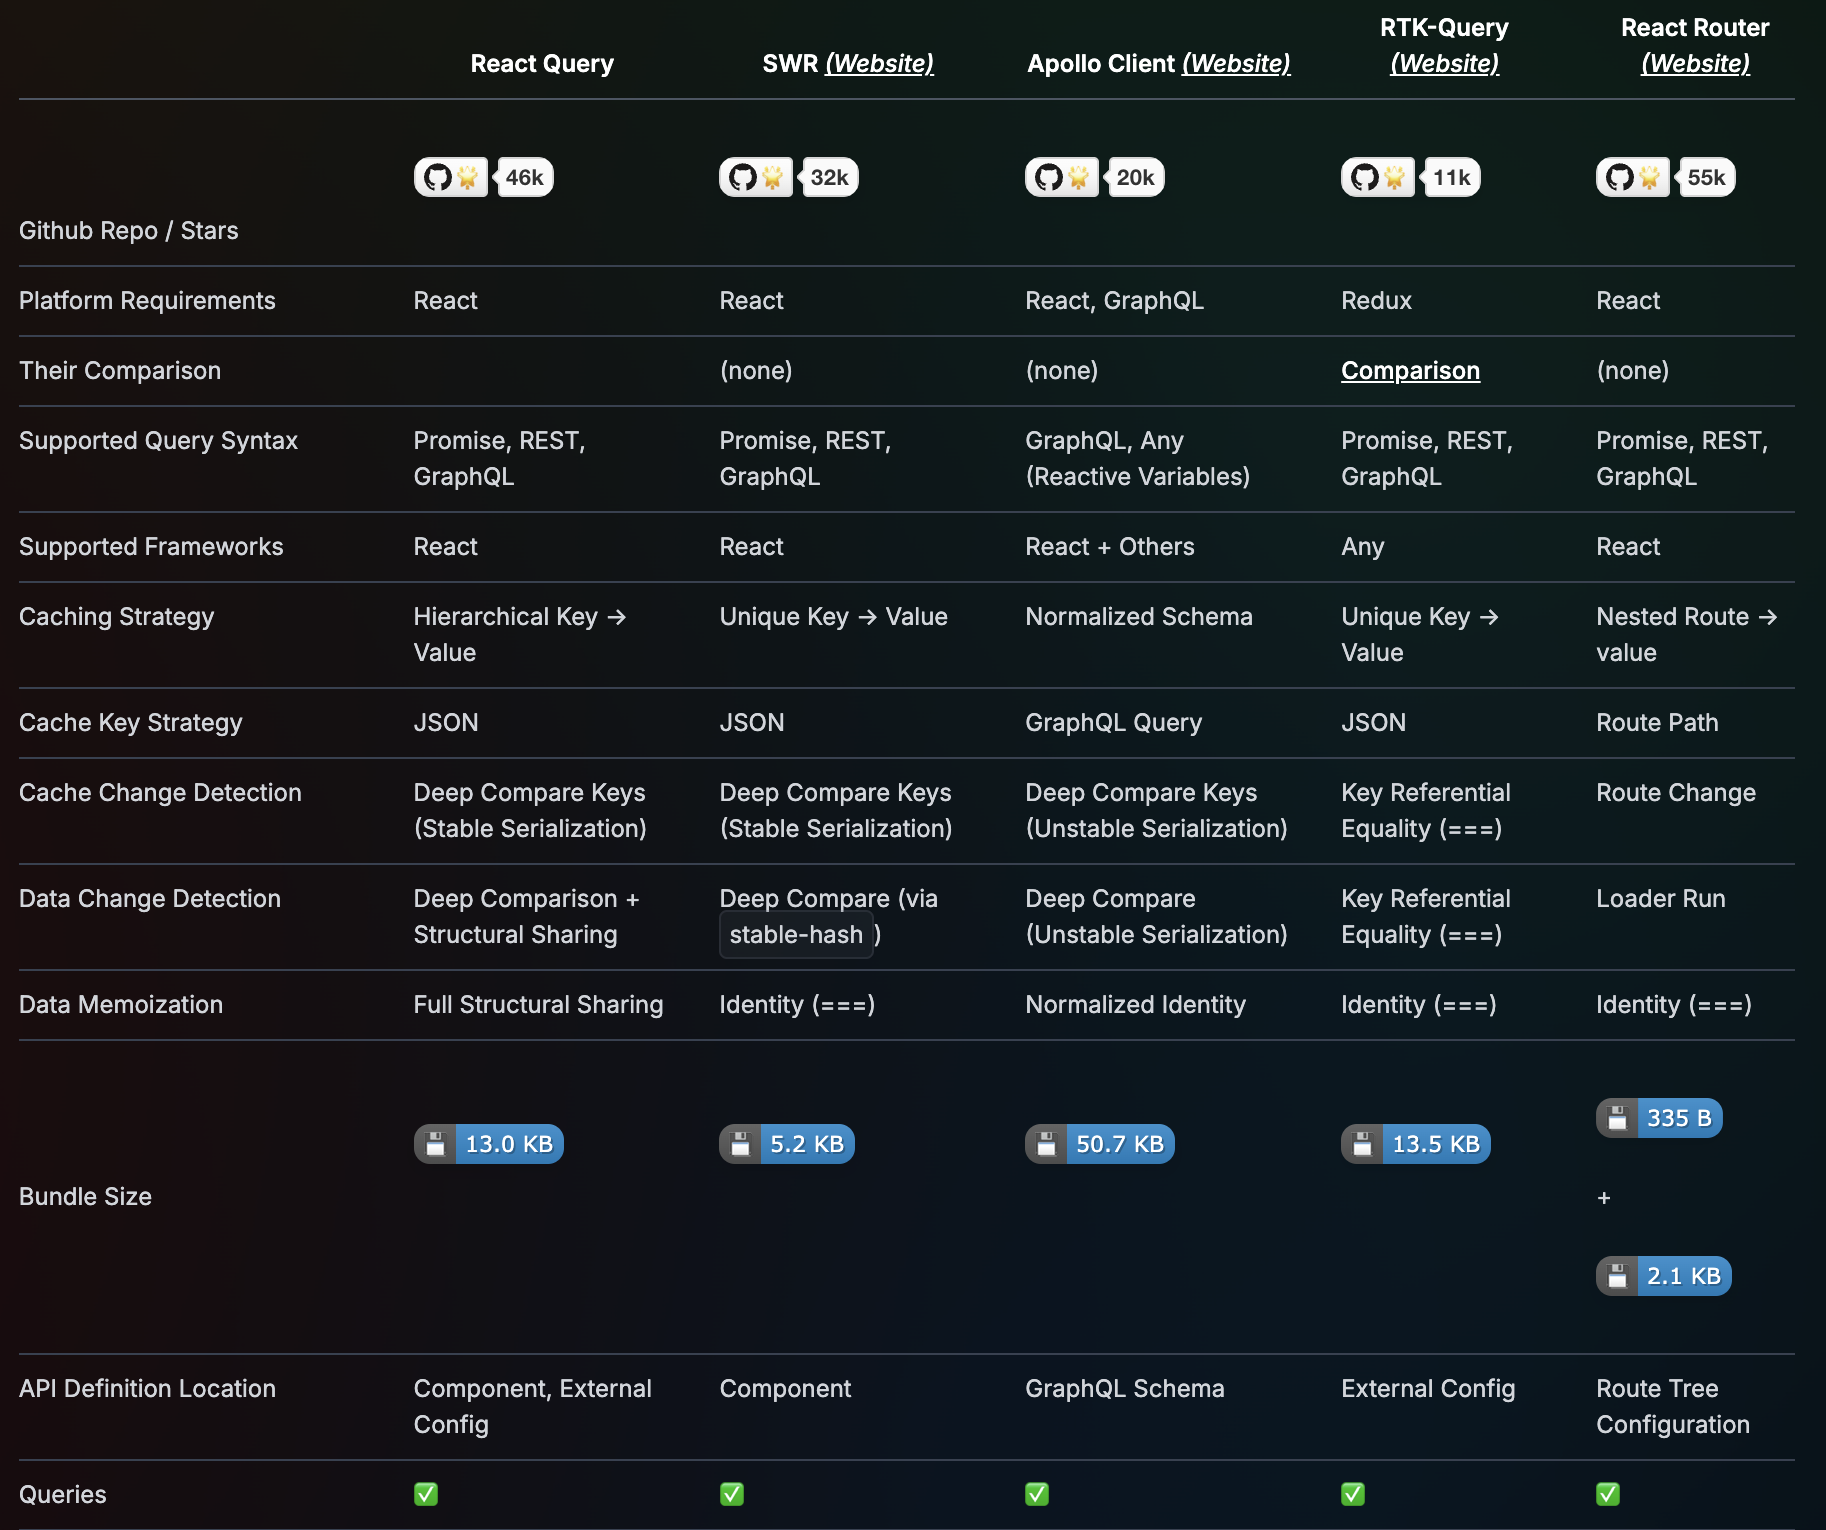The width and height of the screenshot is (1826, 1530).
Task: Select the 'Their Comparison' row label
Action: [x=120, y=371]
